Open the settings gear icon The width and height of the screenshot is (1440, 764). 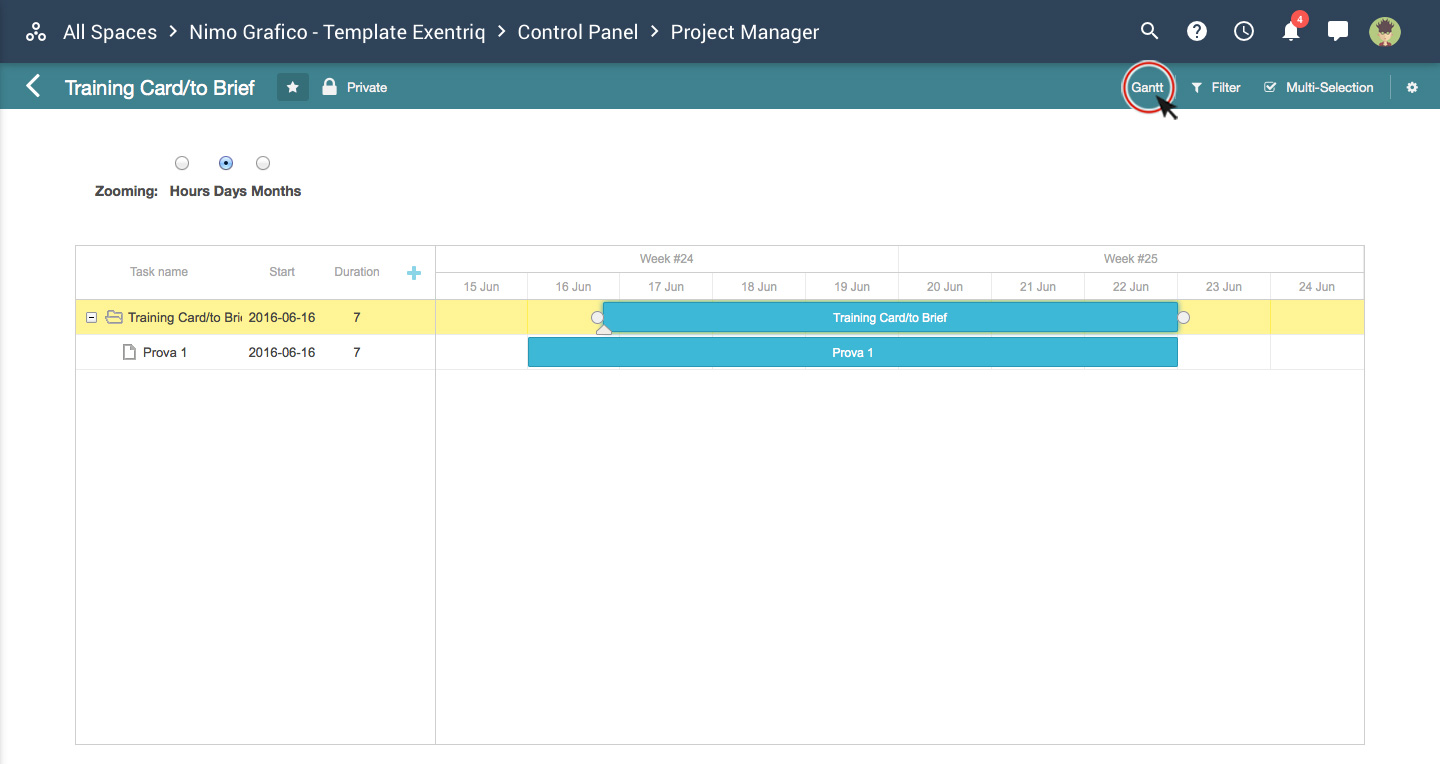coord(1412,88)
